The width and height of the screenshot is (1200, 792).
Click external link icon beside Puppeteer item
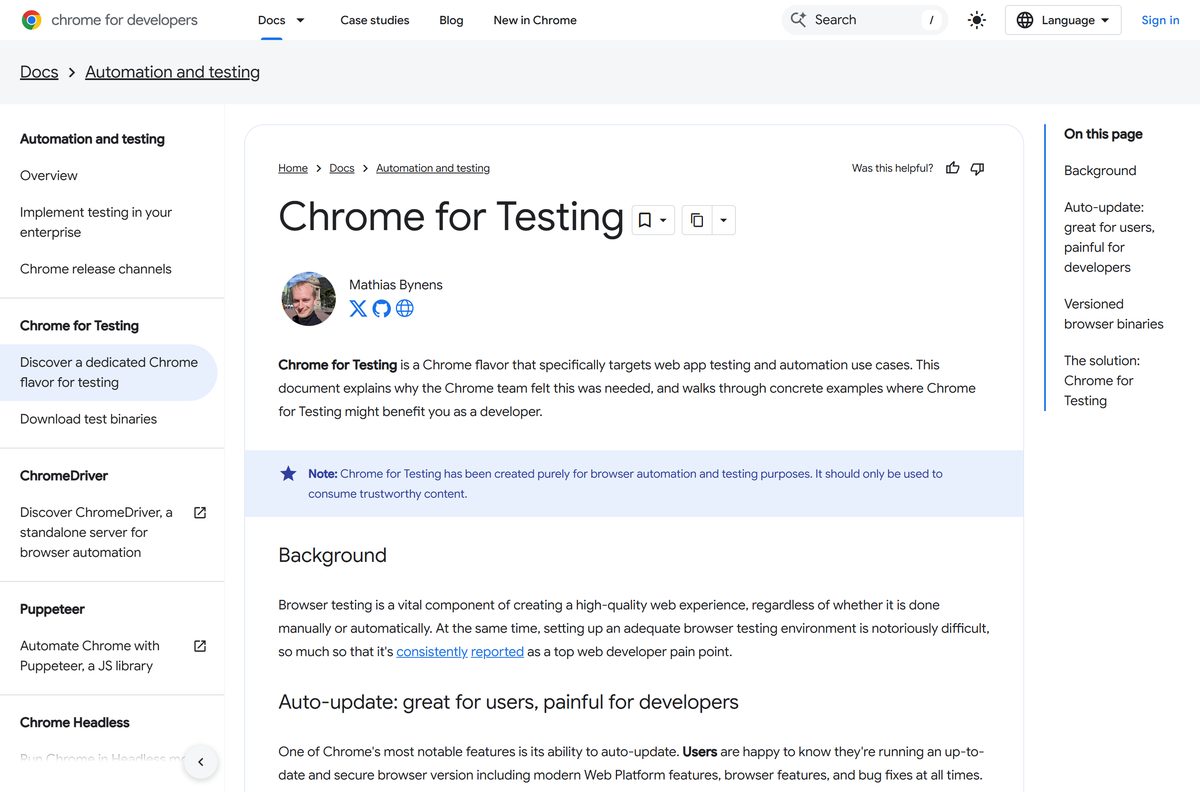click(x=200, y=646)
